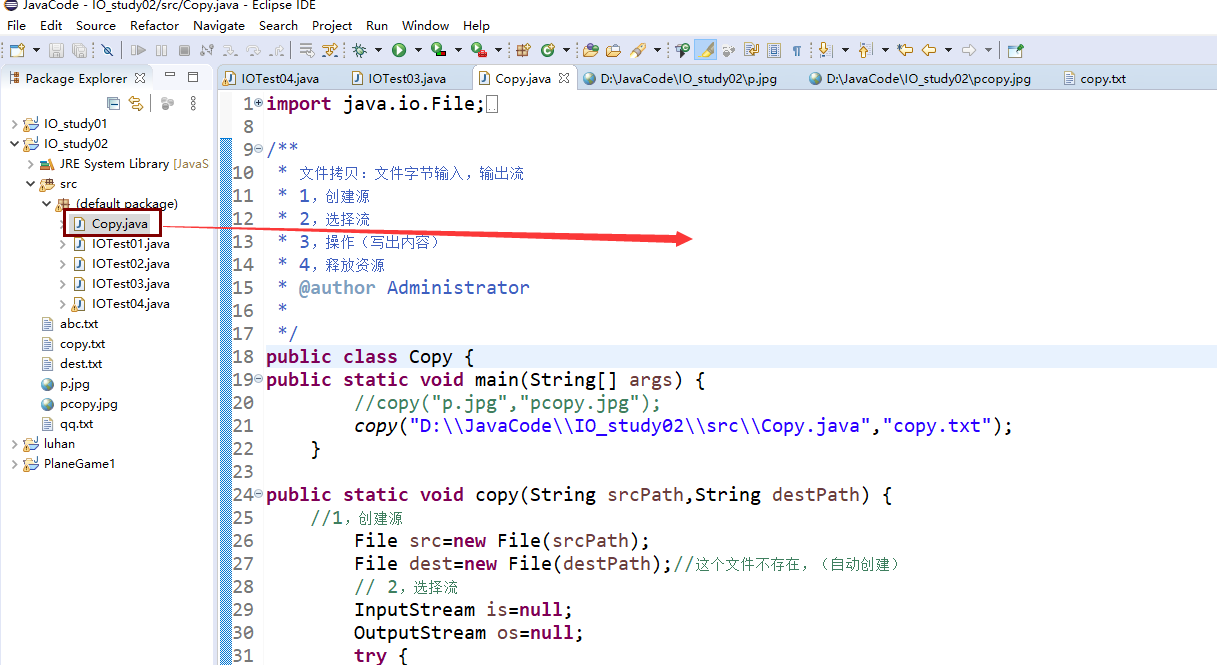This screenshot has height=665, width=1217.
Task: Click the Search flashlight icon
Action: [637, 50]
